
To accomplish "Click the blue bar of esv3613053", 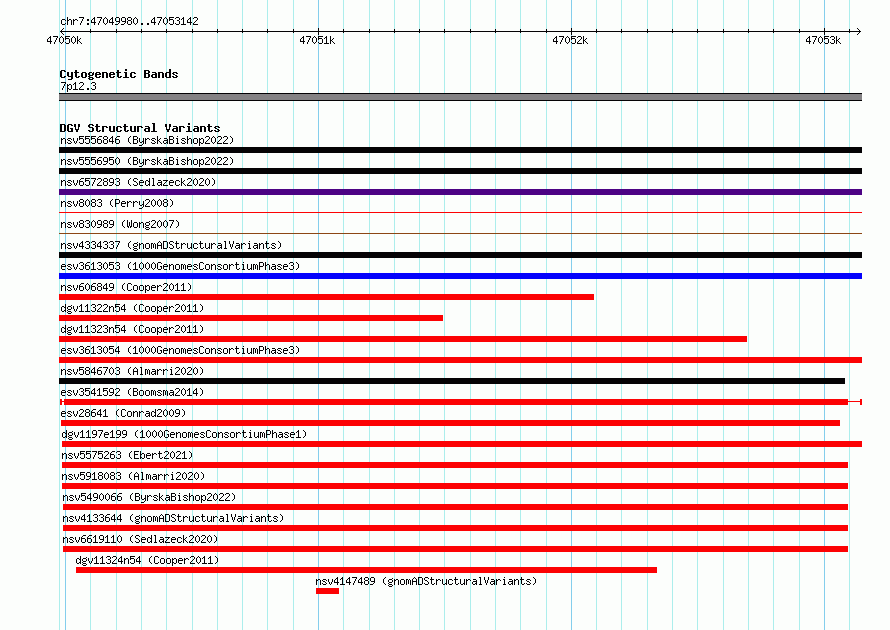I will [x=460, y=276].
